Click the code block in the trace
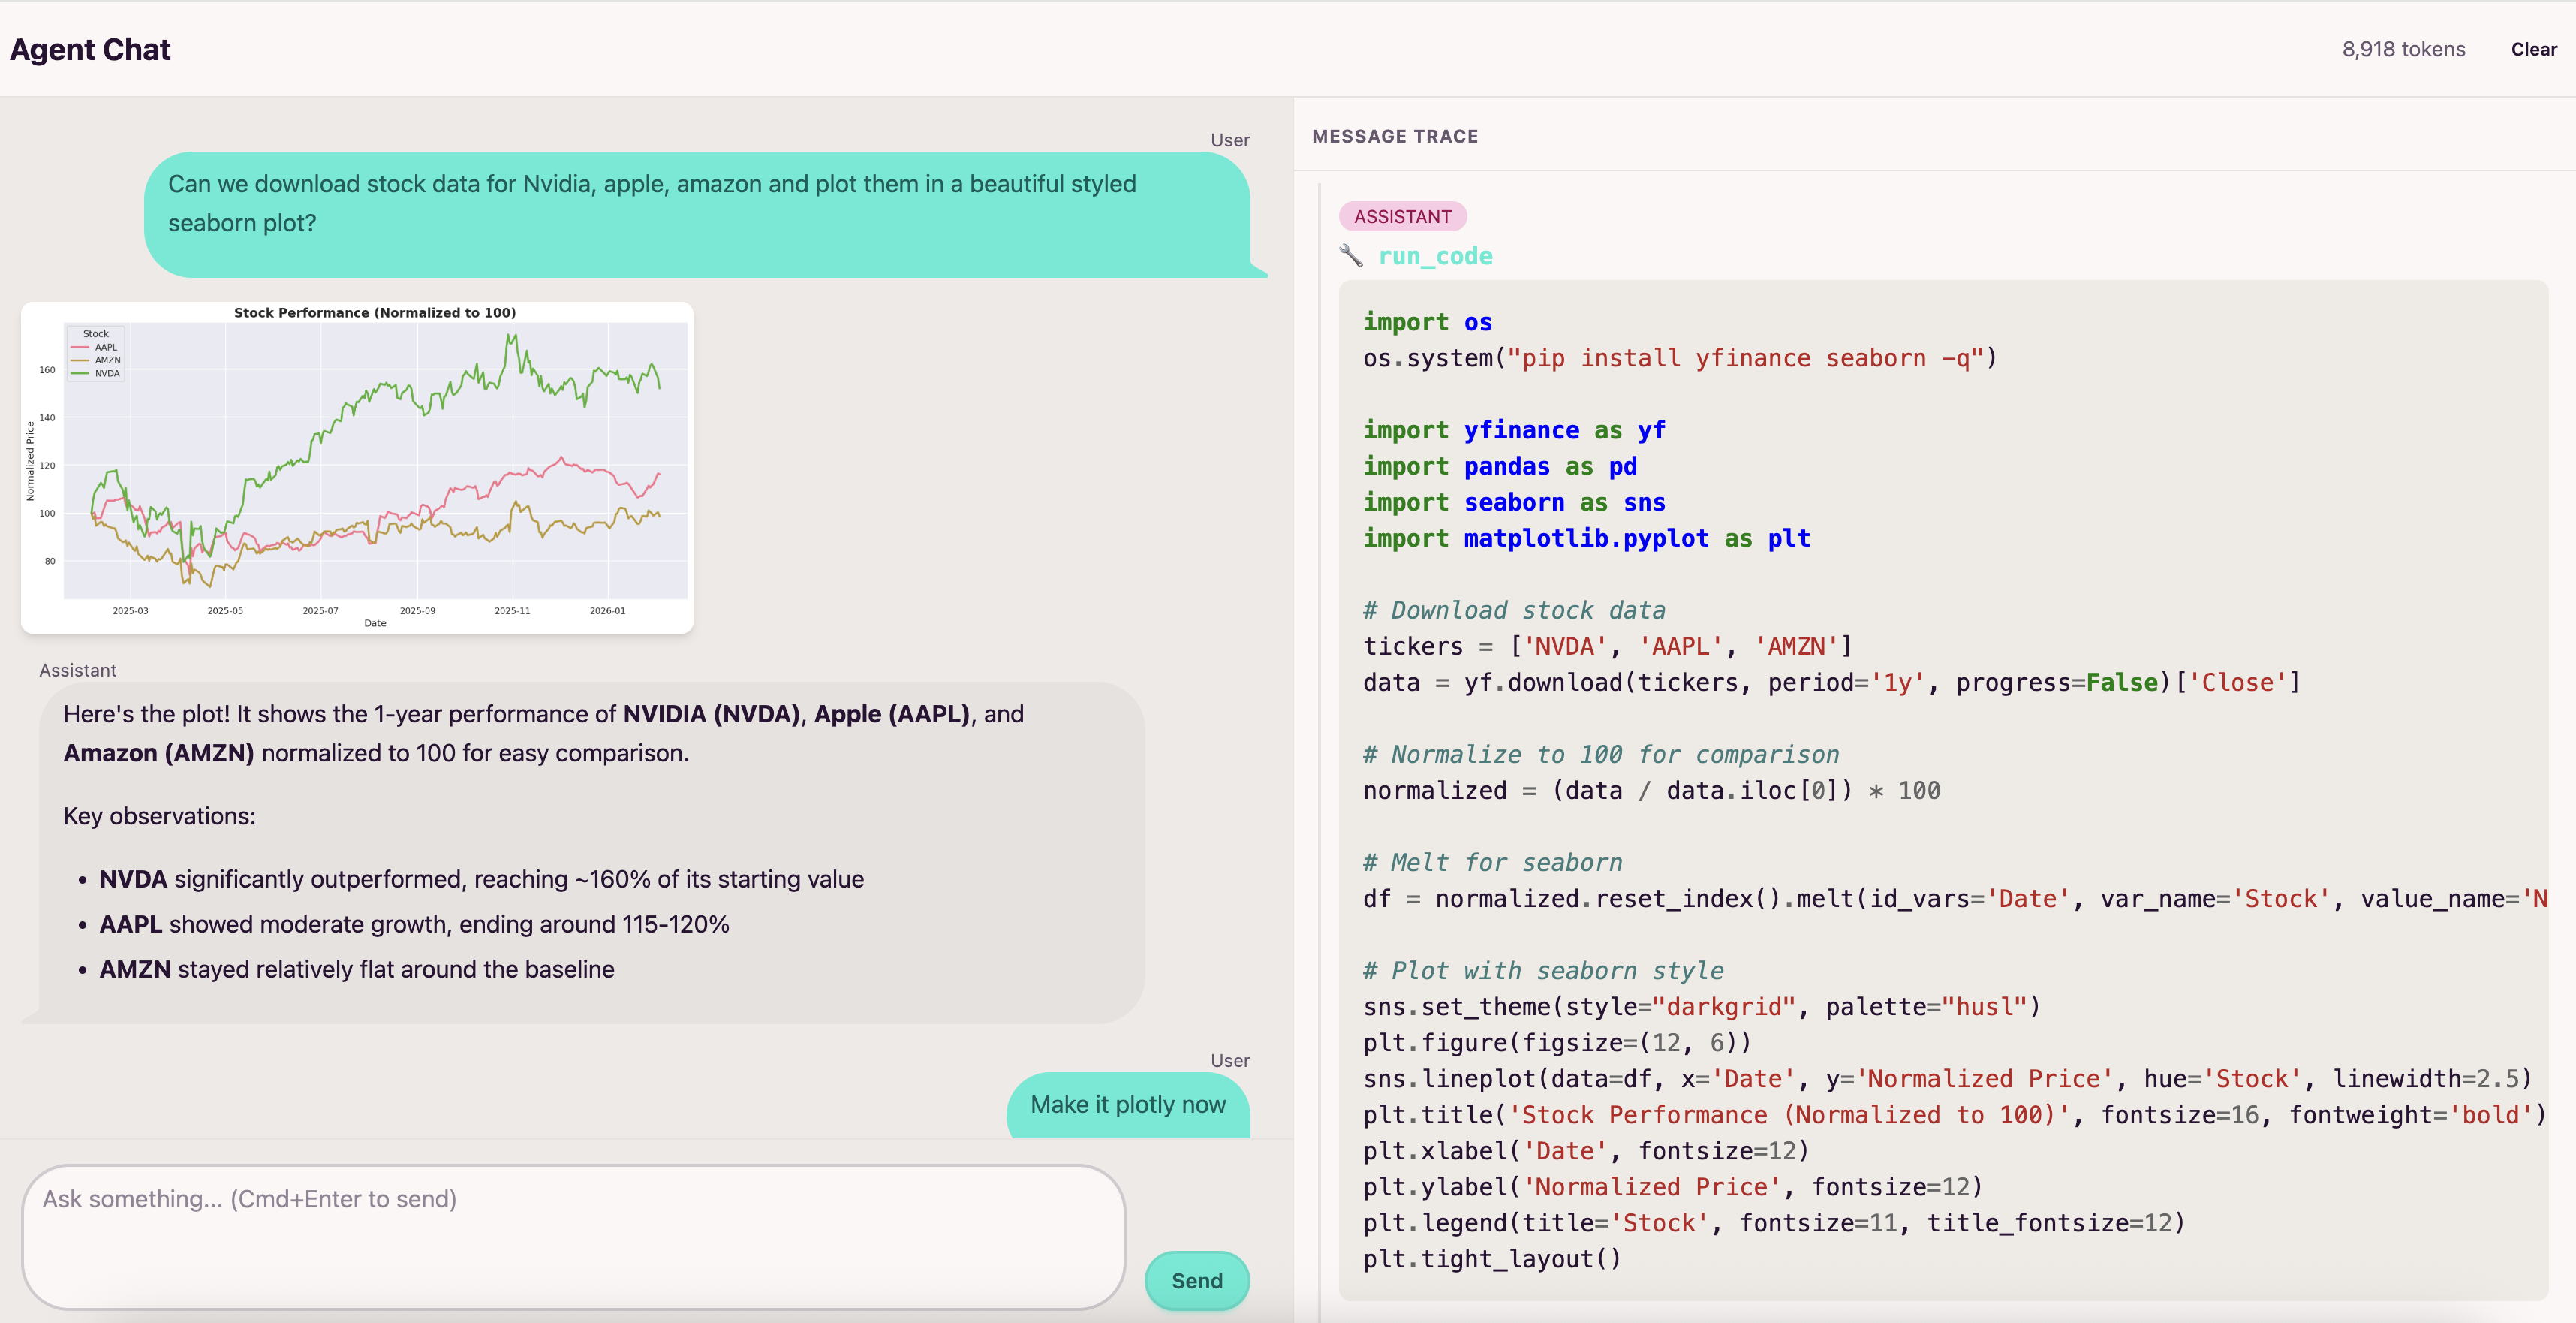This screenshot has height=1323, width=2576. point(1942,790)
